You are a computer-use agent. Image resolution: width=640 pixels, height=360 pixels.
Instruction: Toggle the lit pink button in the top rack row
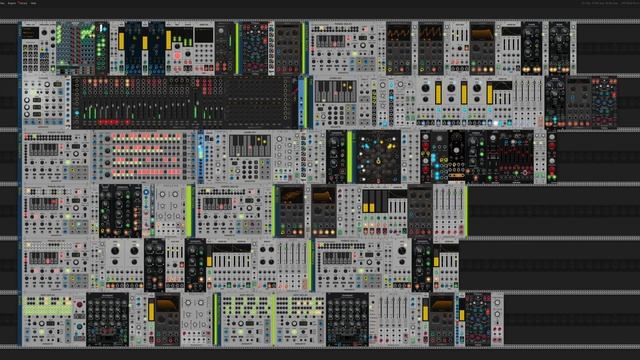pos(178,56)
